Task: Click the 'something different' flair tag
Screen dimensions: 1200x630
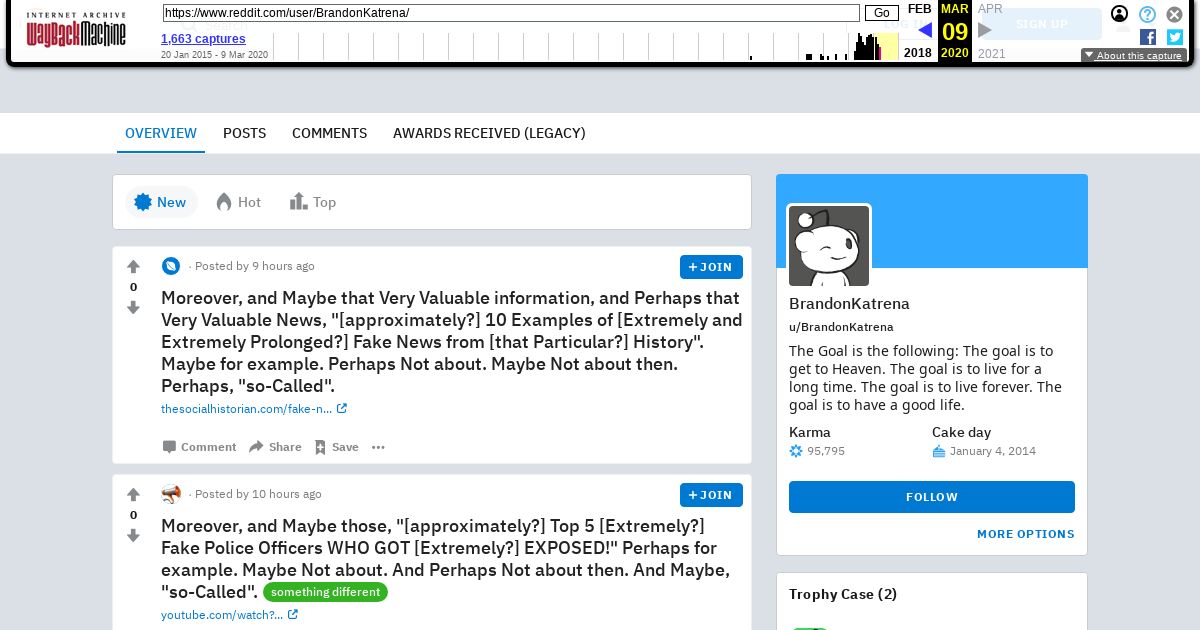Action: point(325,592)
